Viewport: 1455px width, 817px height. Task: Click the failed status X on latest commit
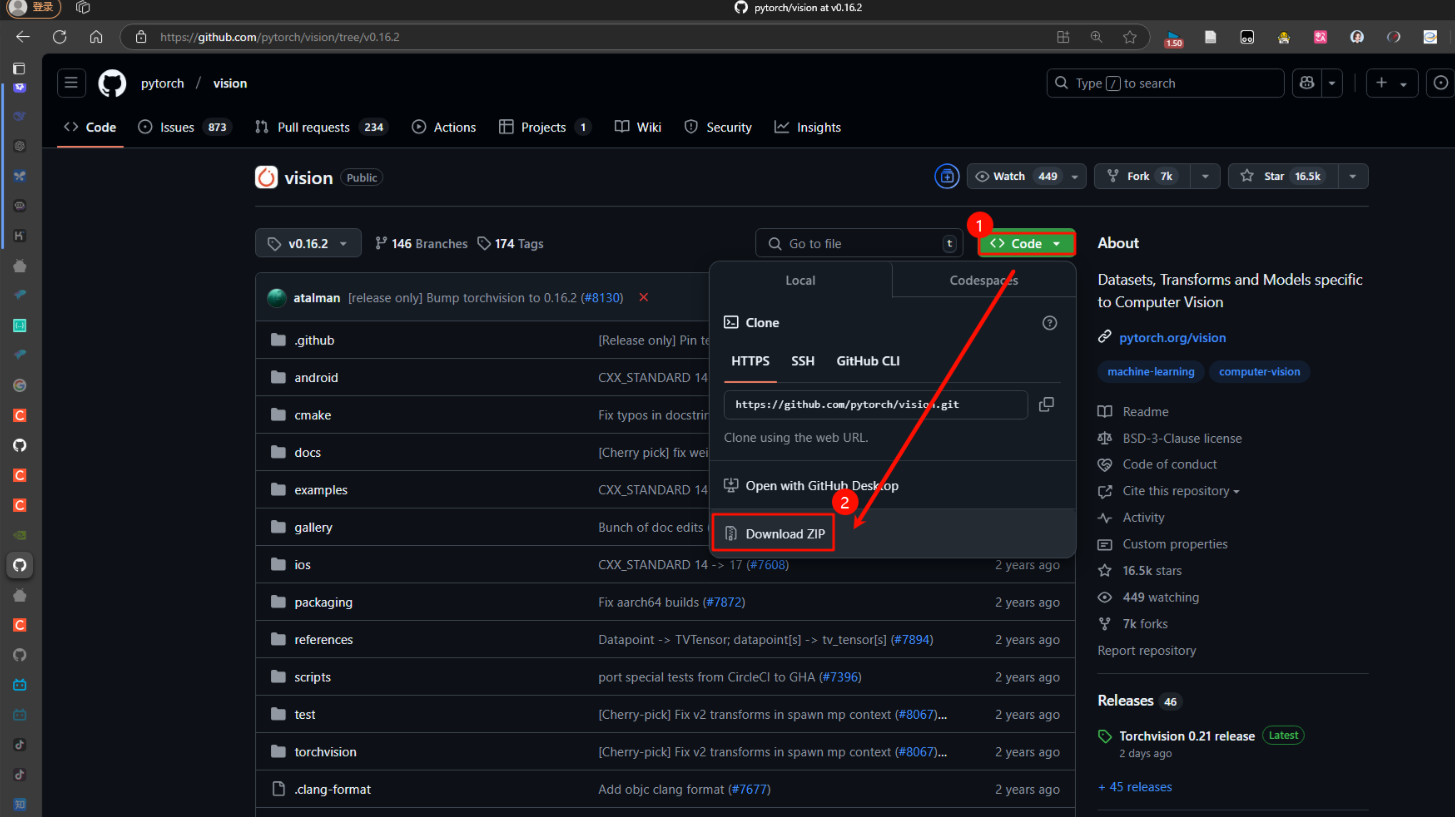coord(643,298)
